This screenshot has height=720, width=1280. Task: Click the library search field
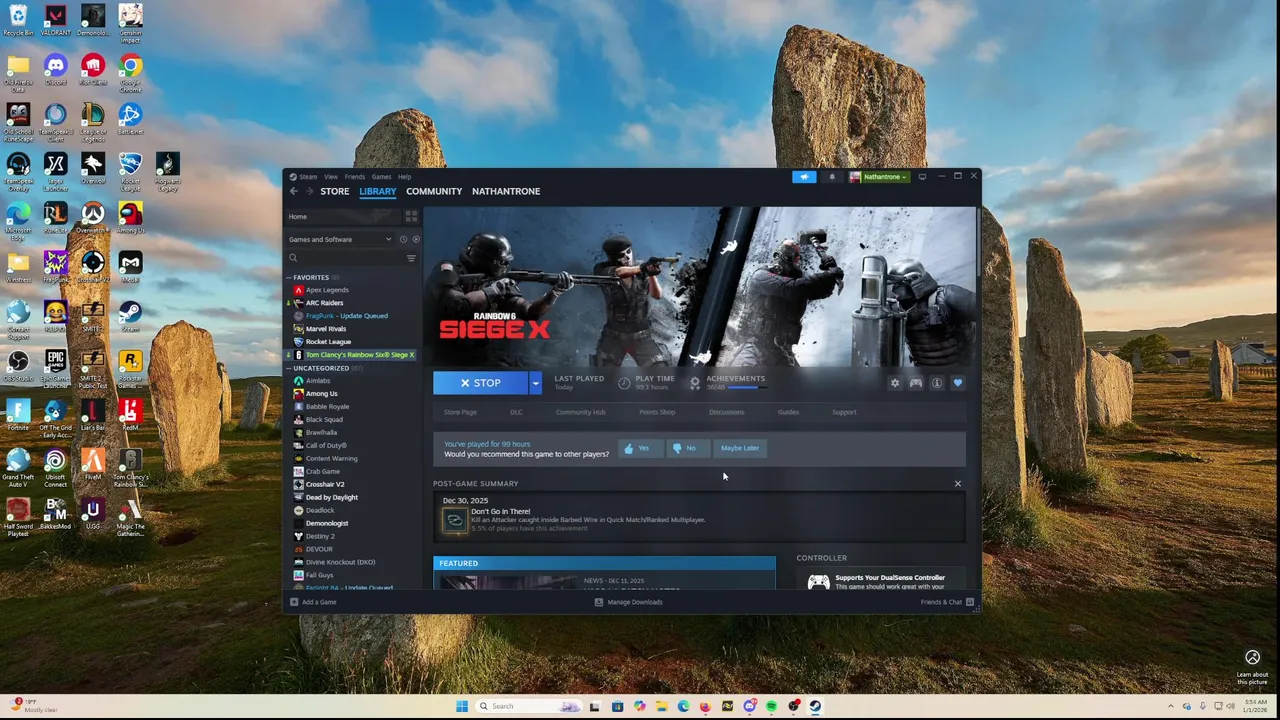[x=350, y=258]
